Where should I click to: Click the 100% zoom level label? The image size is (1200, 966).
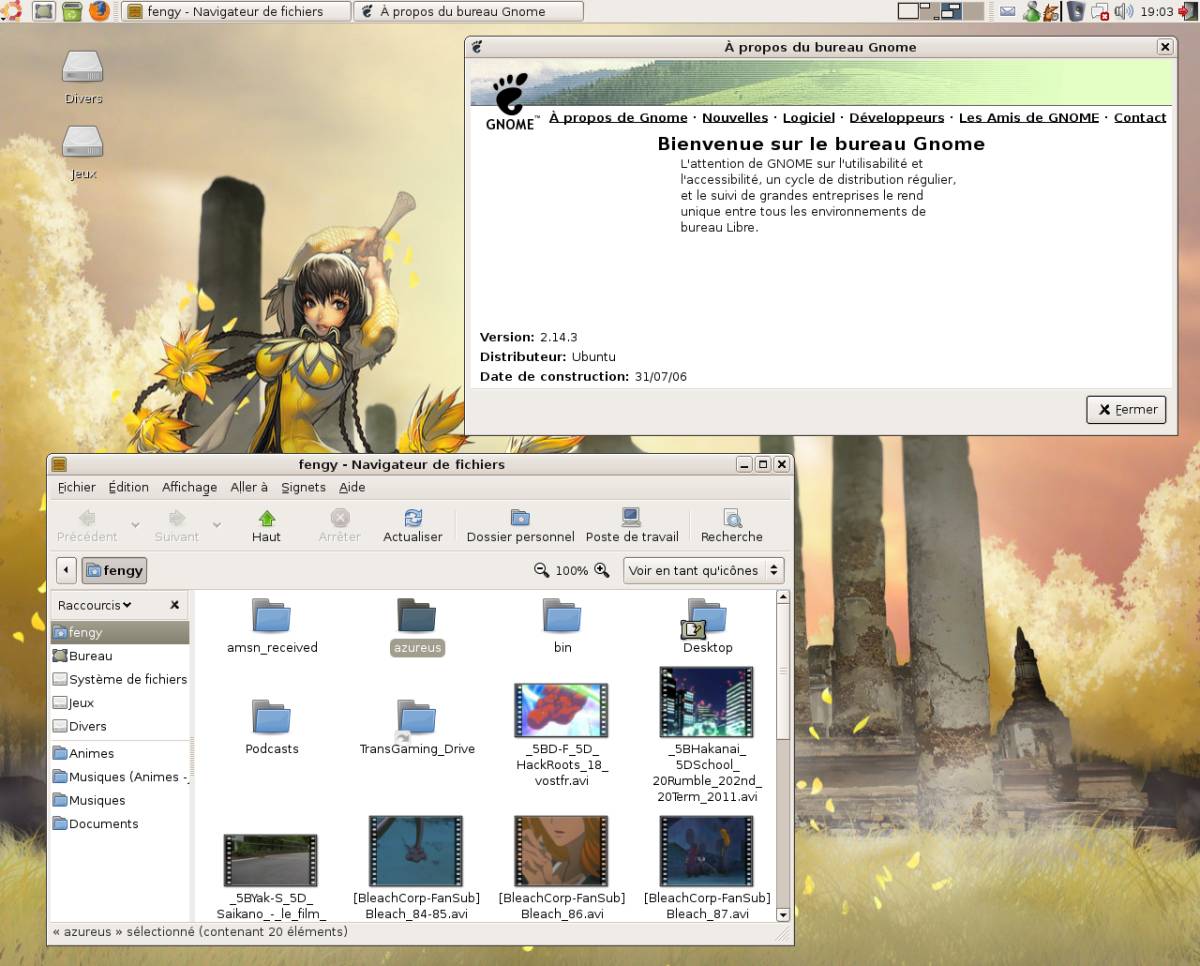[x=572, y=571]
